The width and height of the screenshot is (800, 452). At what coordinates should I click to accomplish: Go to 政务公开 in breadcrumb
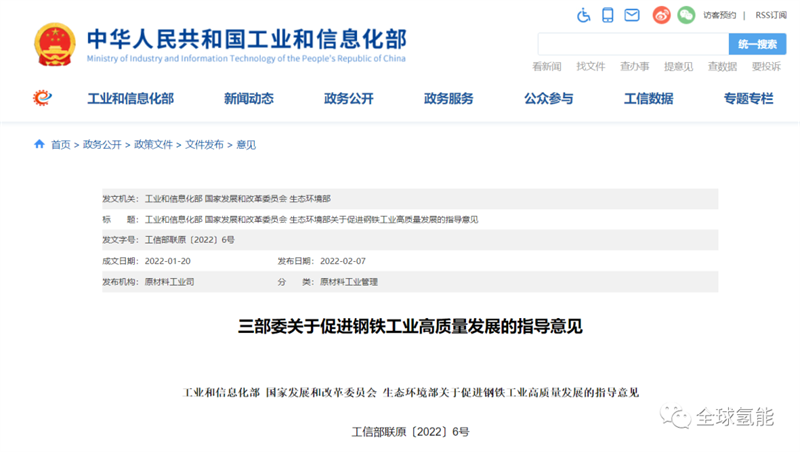click(x=102, y=145)
